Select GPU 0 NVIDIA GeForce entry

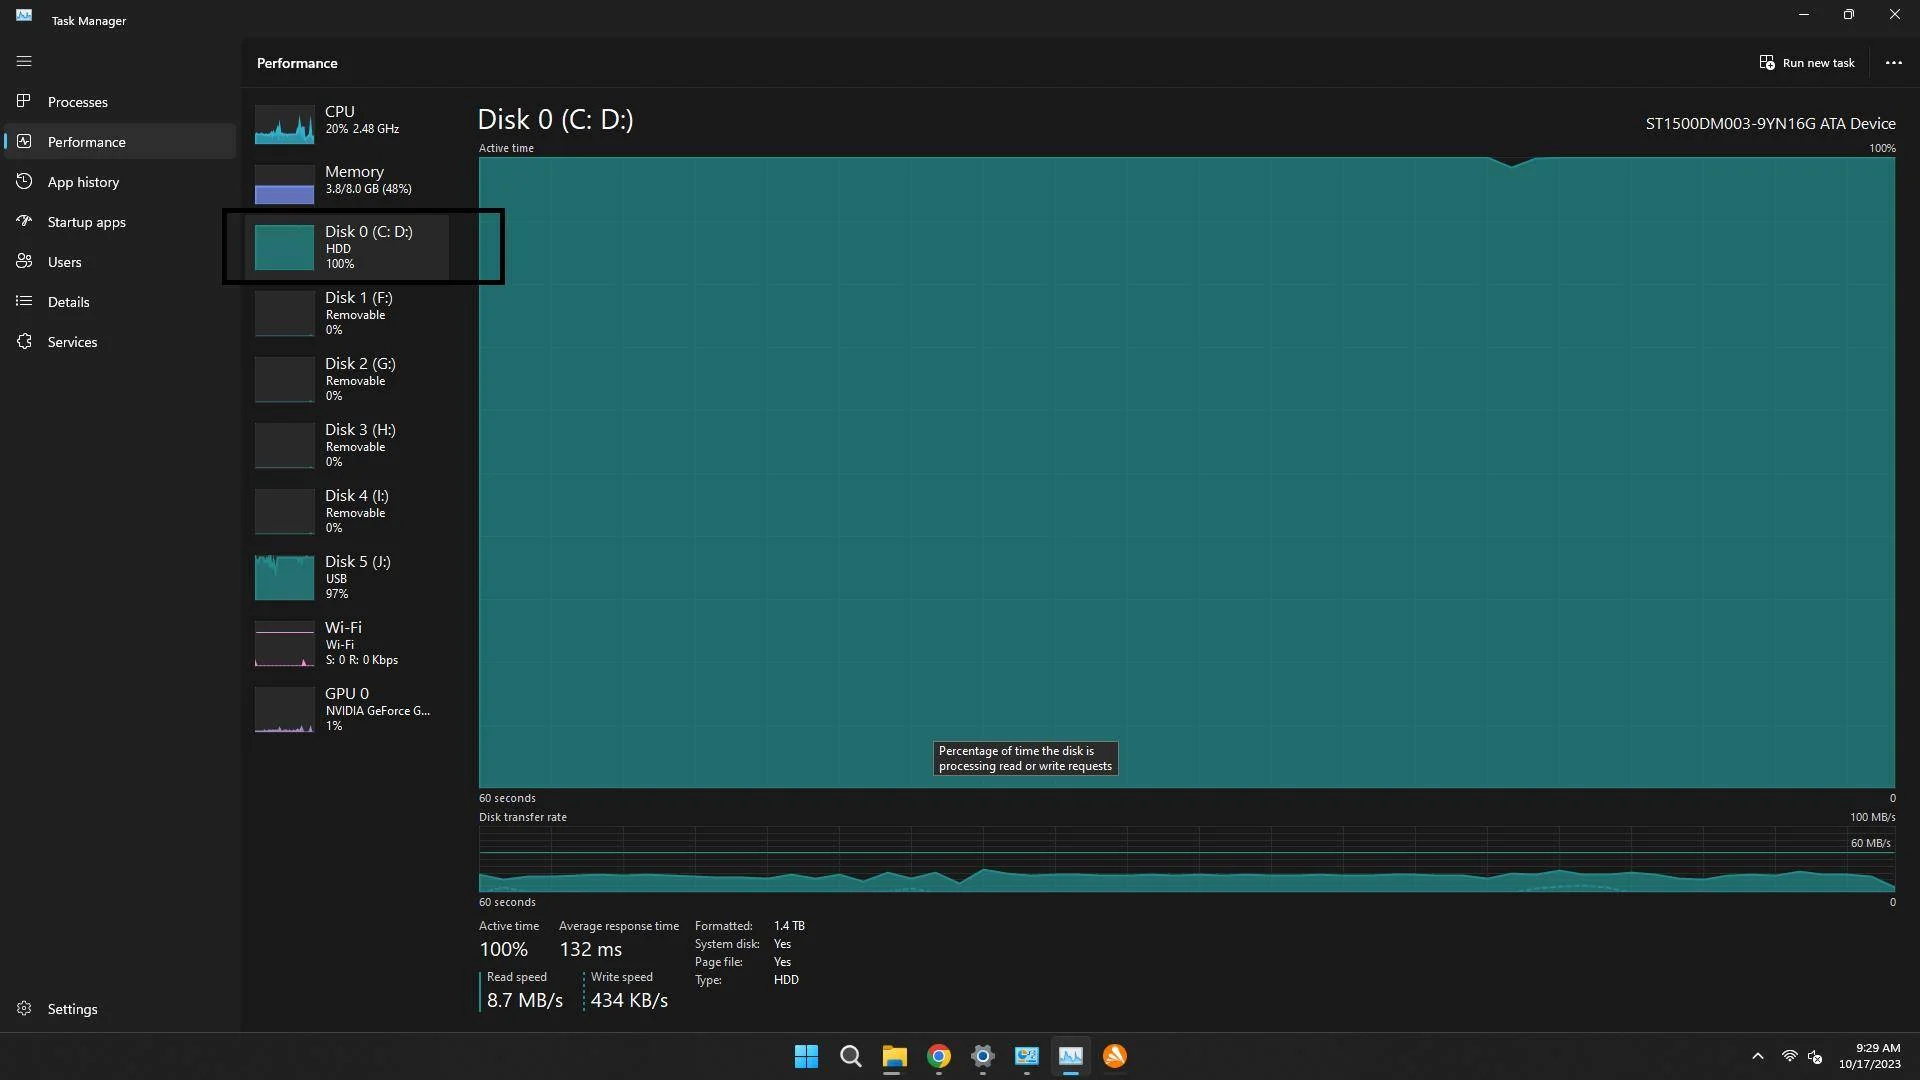[347, 709]
